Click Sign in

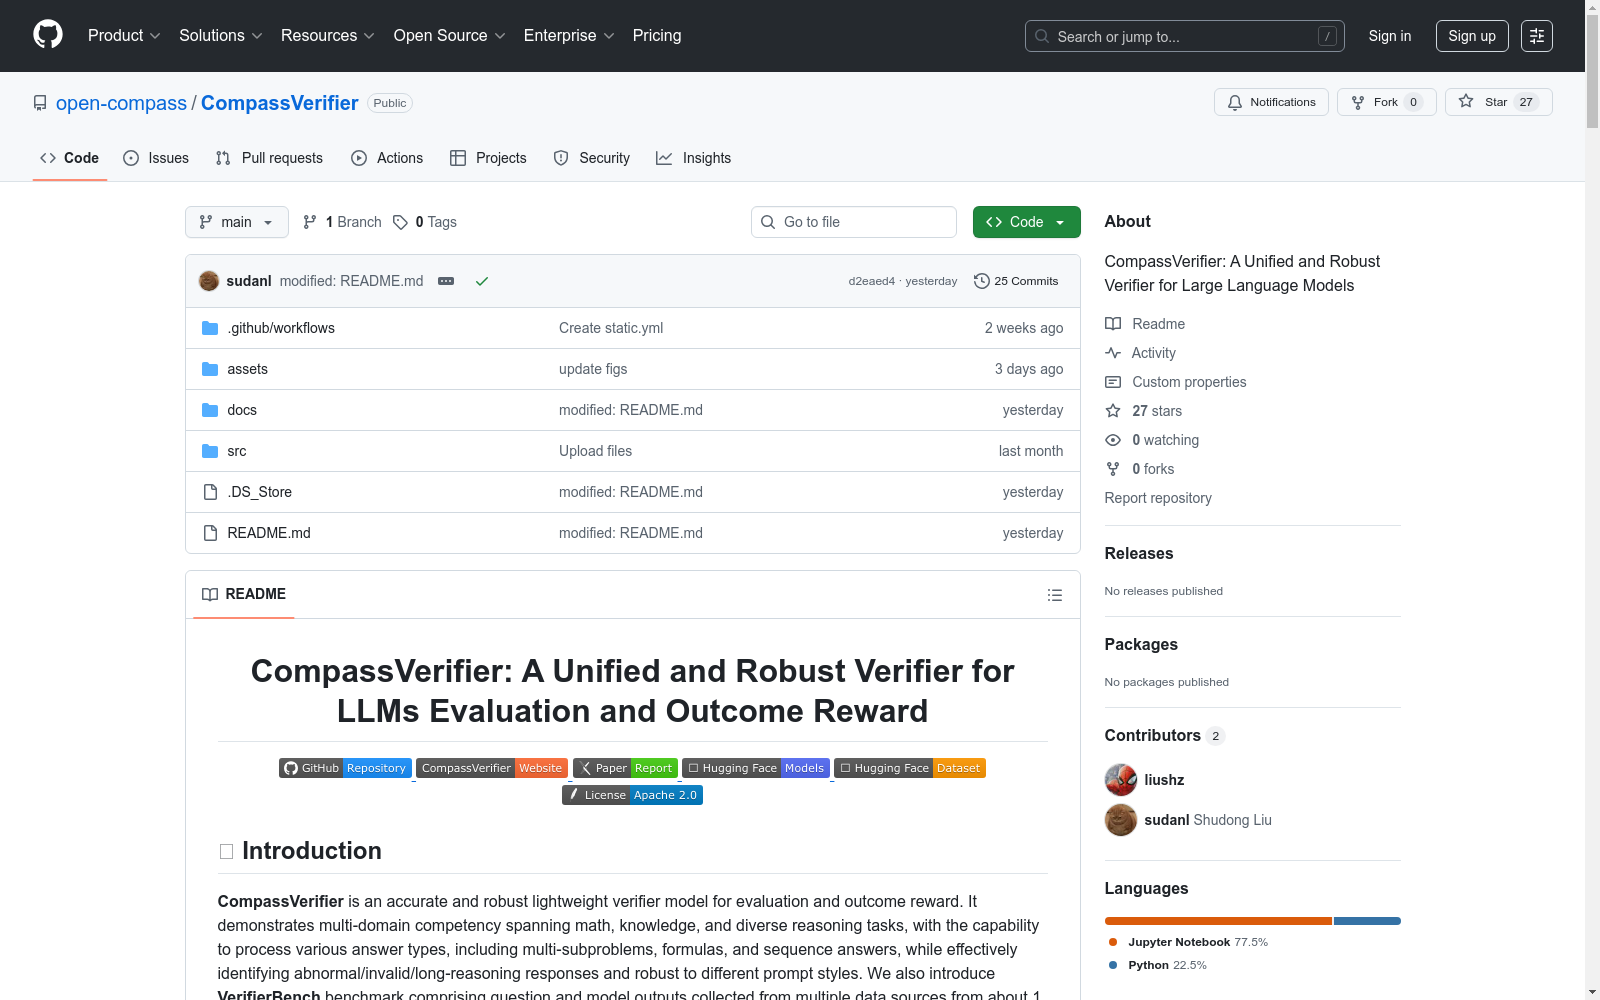coord(1390,36)
